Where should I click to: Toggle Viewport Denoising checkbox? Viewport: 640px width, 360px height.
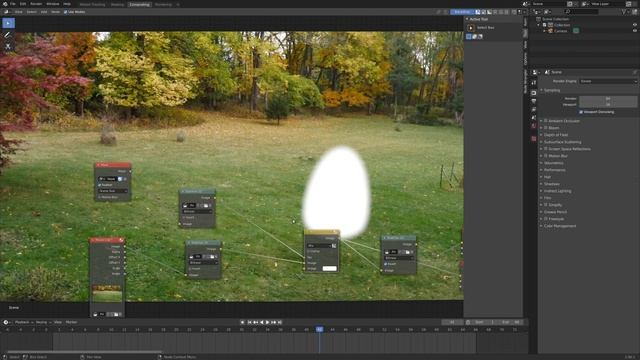point(581,112)
